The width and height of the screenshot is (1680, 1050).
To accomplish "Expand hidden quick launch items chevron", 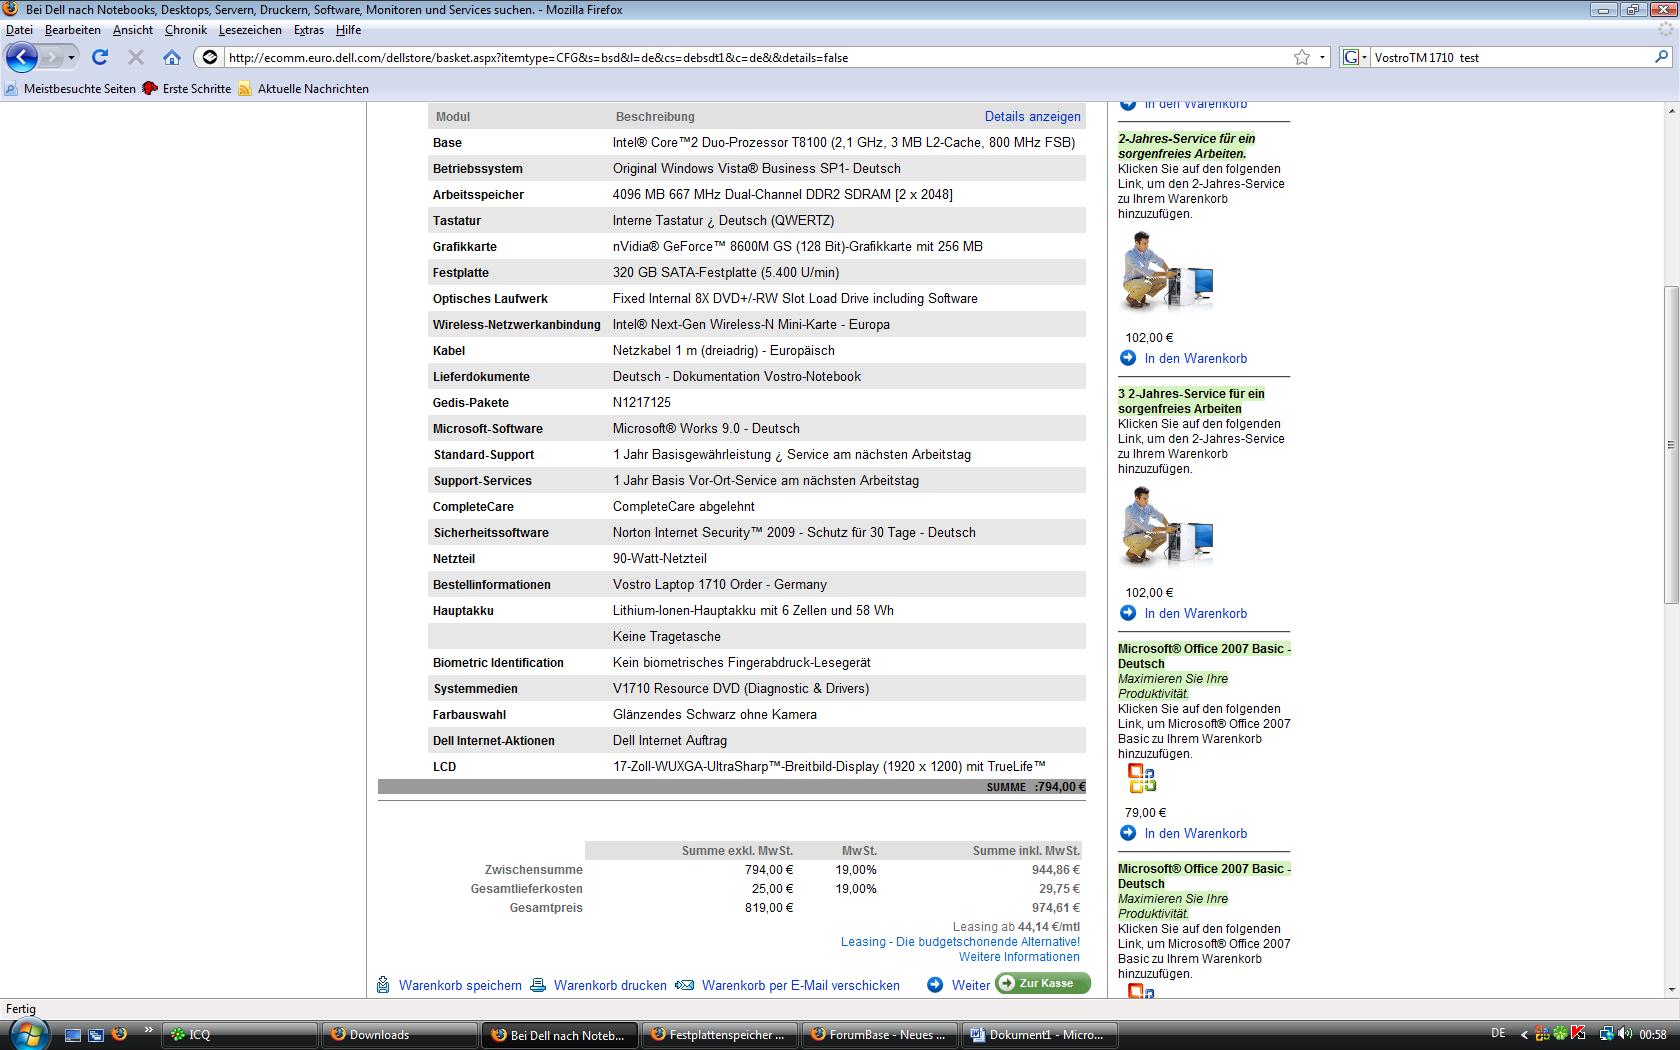I will [x=149, y=1029].
